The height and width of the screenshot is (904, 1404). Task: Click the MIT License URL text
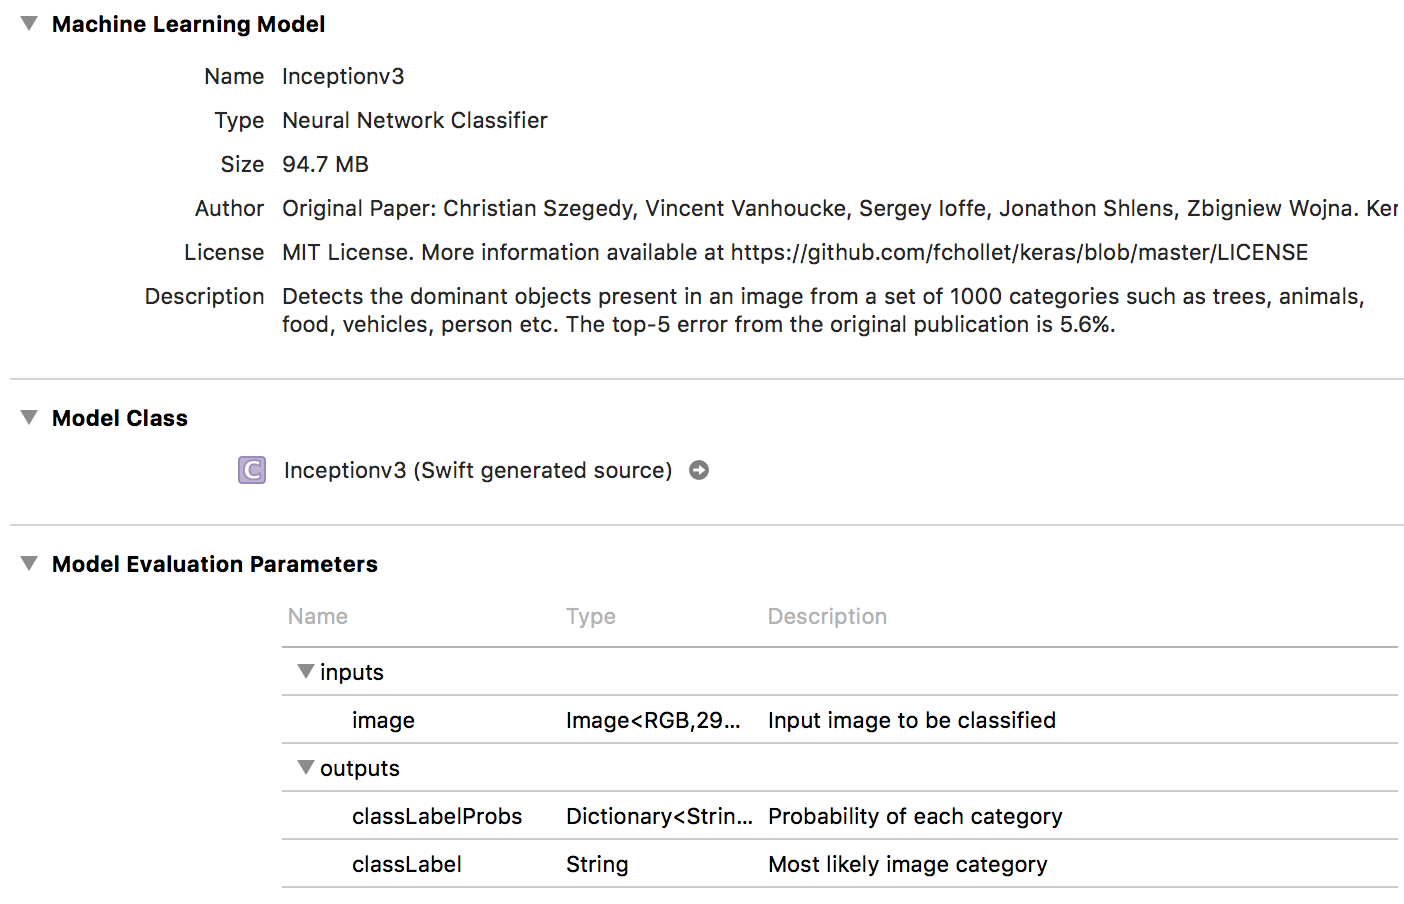coord(1018,252)
